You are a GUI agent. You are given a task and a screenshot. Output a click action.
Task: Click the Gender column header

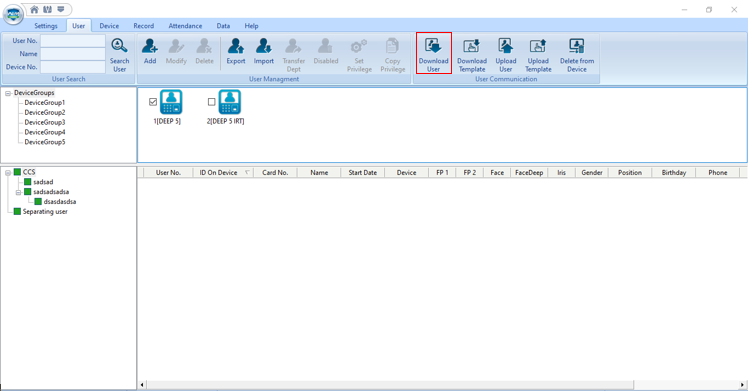(592, 173)
